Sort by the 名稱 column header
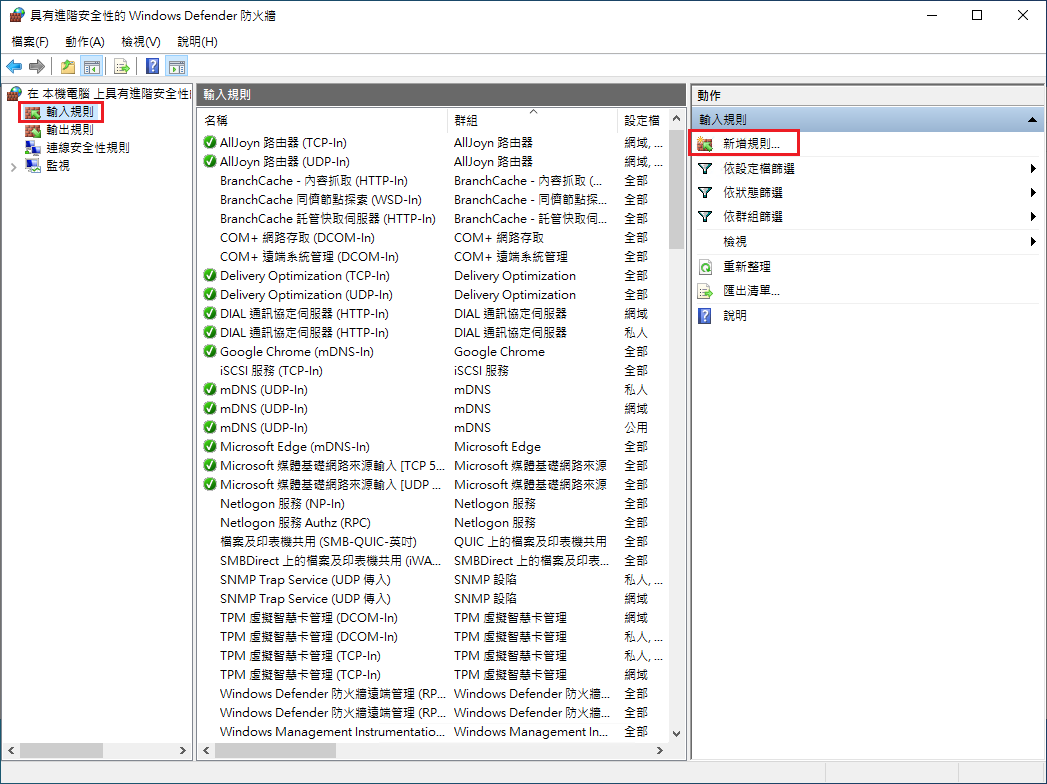The height and width of the screenshot is (784, 1047). click(x=324, y=121)
